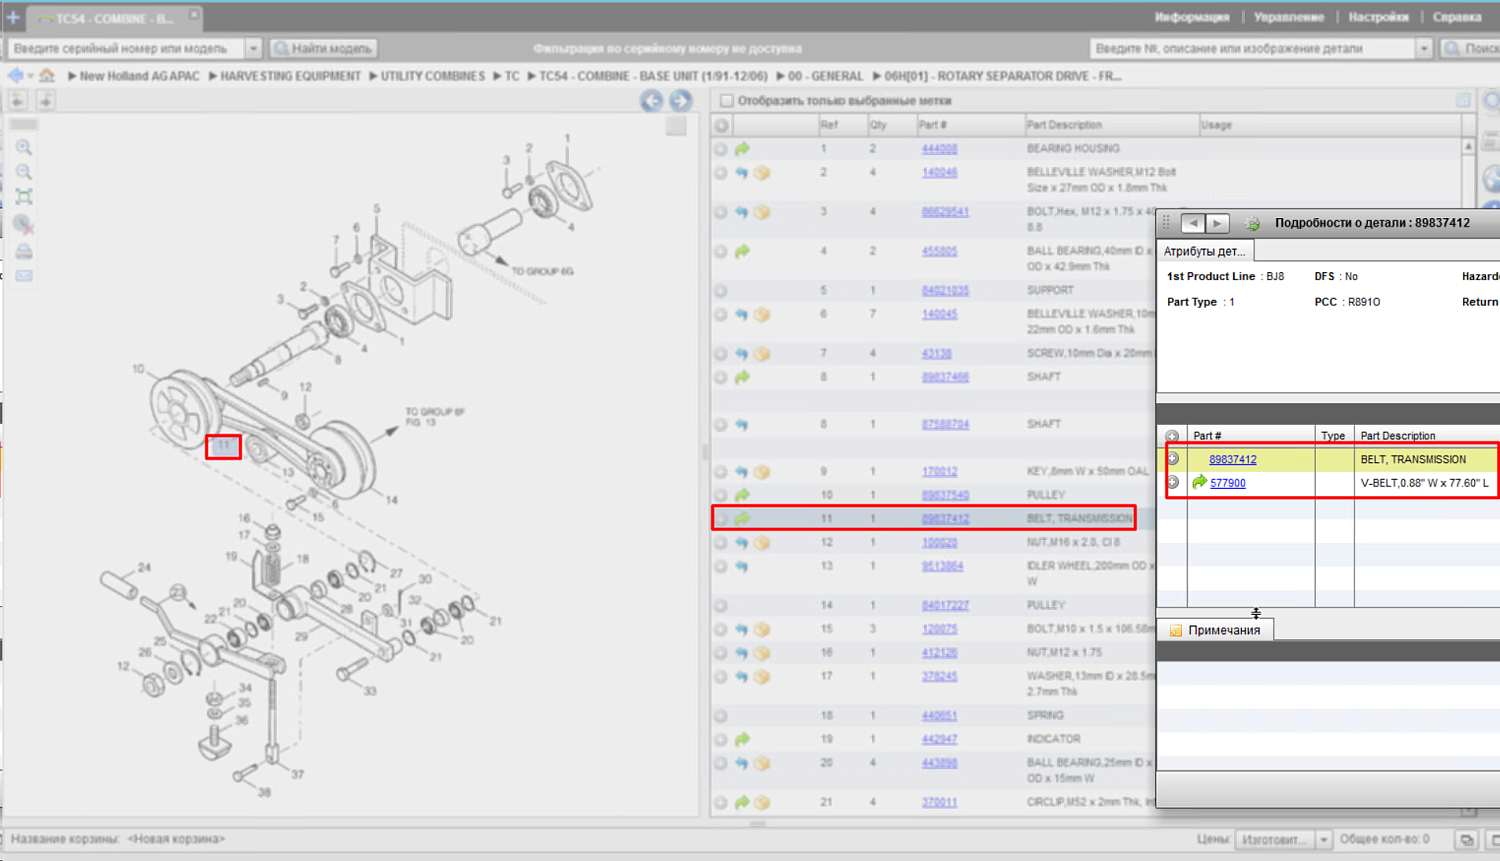Expand the part search field dropdown
The width and height of the screenshot is (1500, 861).
pyautogui.click(x=1424, y=48)
